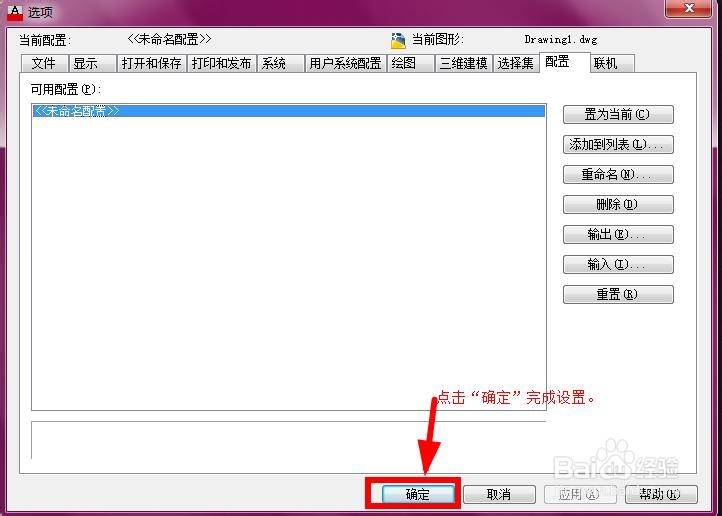Switch to the 绘图 tab
Image resolution: width=722 pixels, height=516 pixels.
[411, 63]
